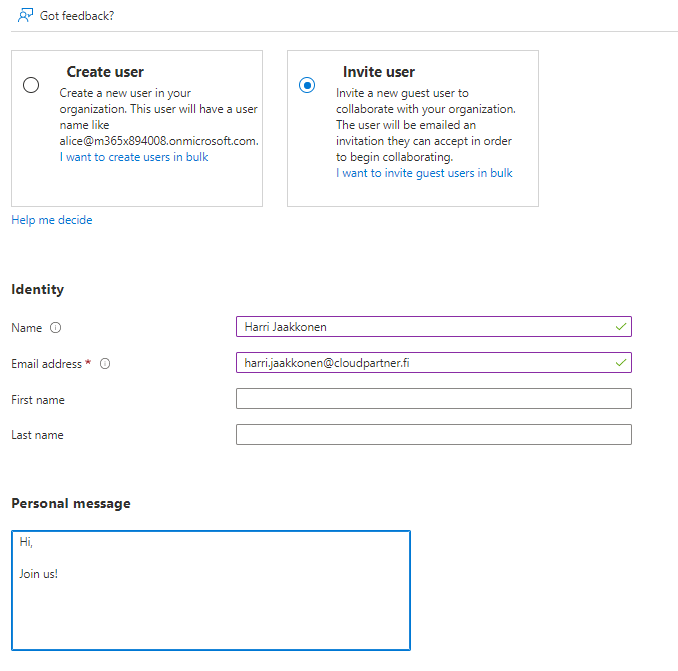Click the green checkmark in the Name field
This screenshot has width=678, height=671.
point(620,327)
